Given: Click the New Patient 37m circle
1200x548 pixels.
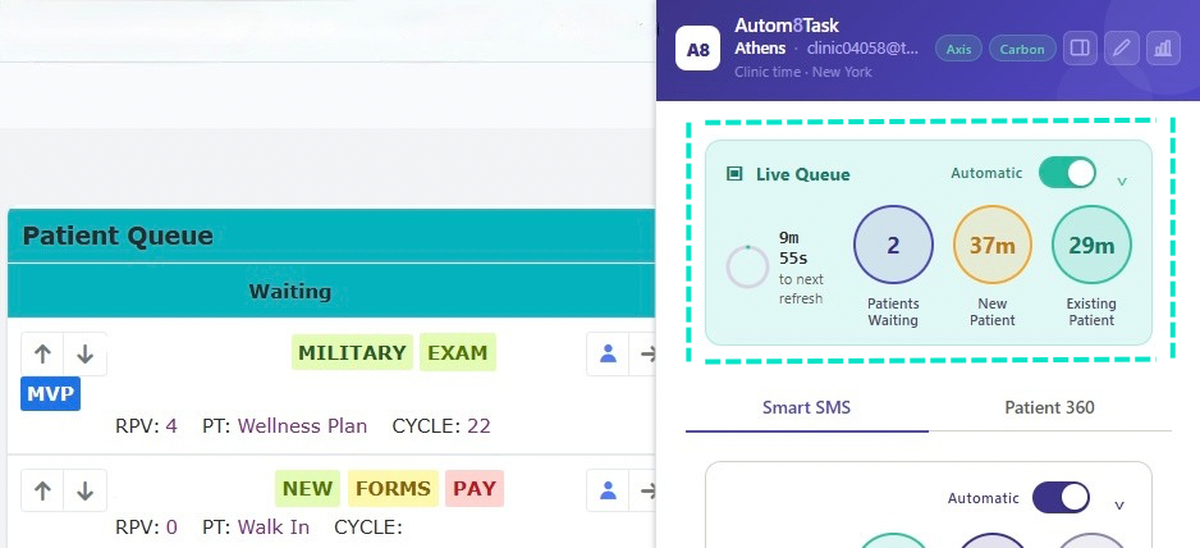Looking at the screenshot, I should pos(992,245).
